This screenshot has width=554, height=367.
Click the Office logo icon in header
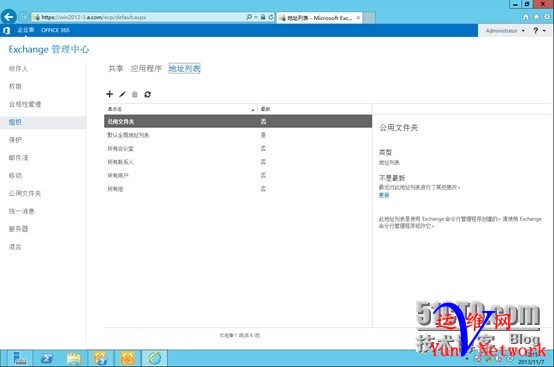point(6,30)
